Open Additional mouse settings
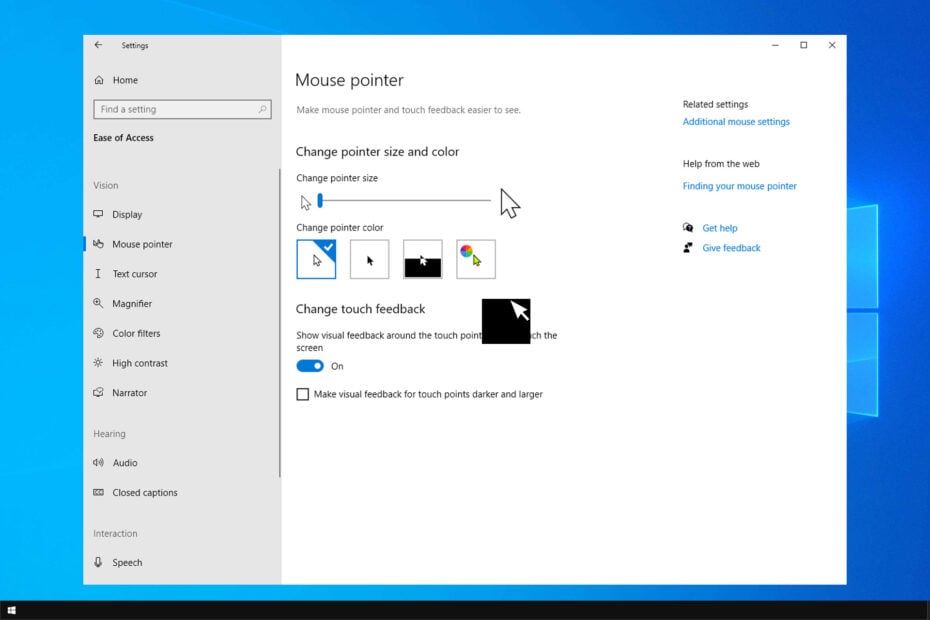 point(736,121)
